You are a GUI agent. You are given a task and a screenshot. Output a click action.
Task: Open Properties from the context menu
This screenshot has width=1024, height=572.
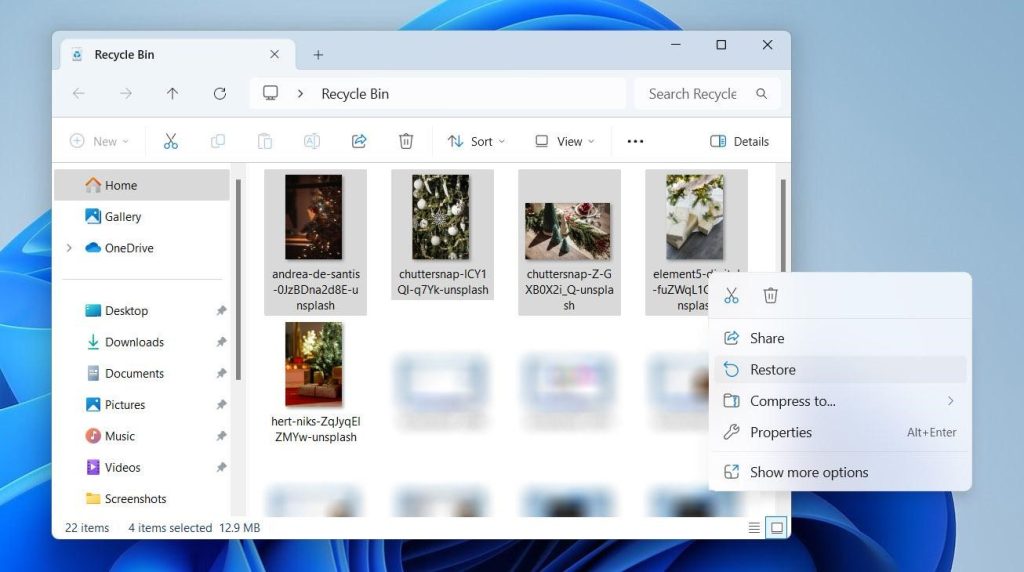click(x=840, y=432)
